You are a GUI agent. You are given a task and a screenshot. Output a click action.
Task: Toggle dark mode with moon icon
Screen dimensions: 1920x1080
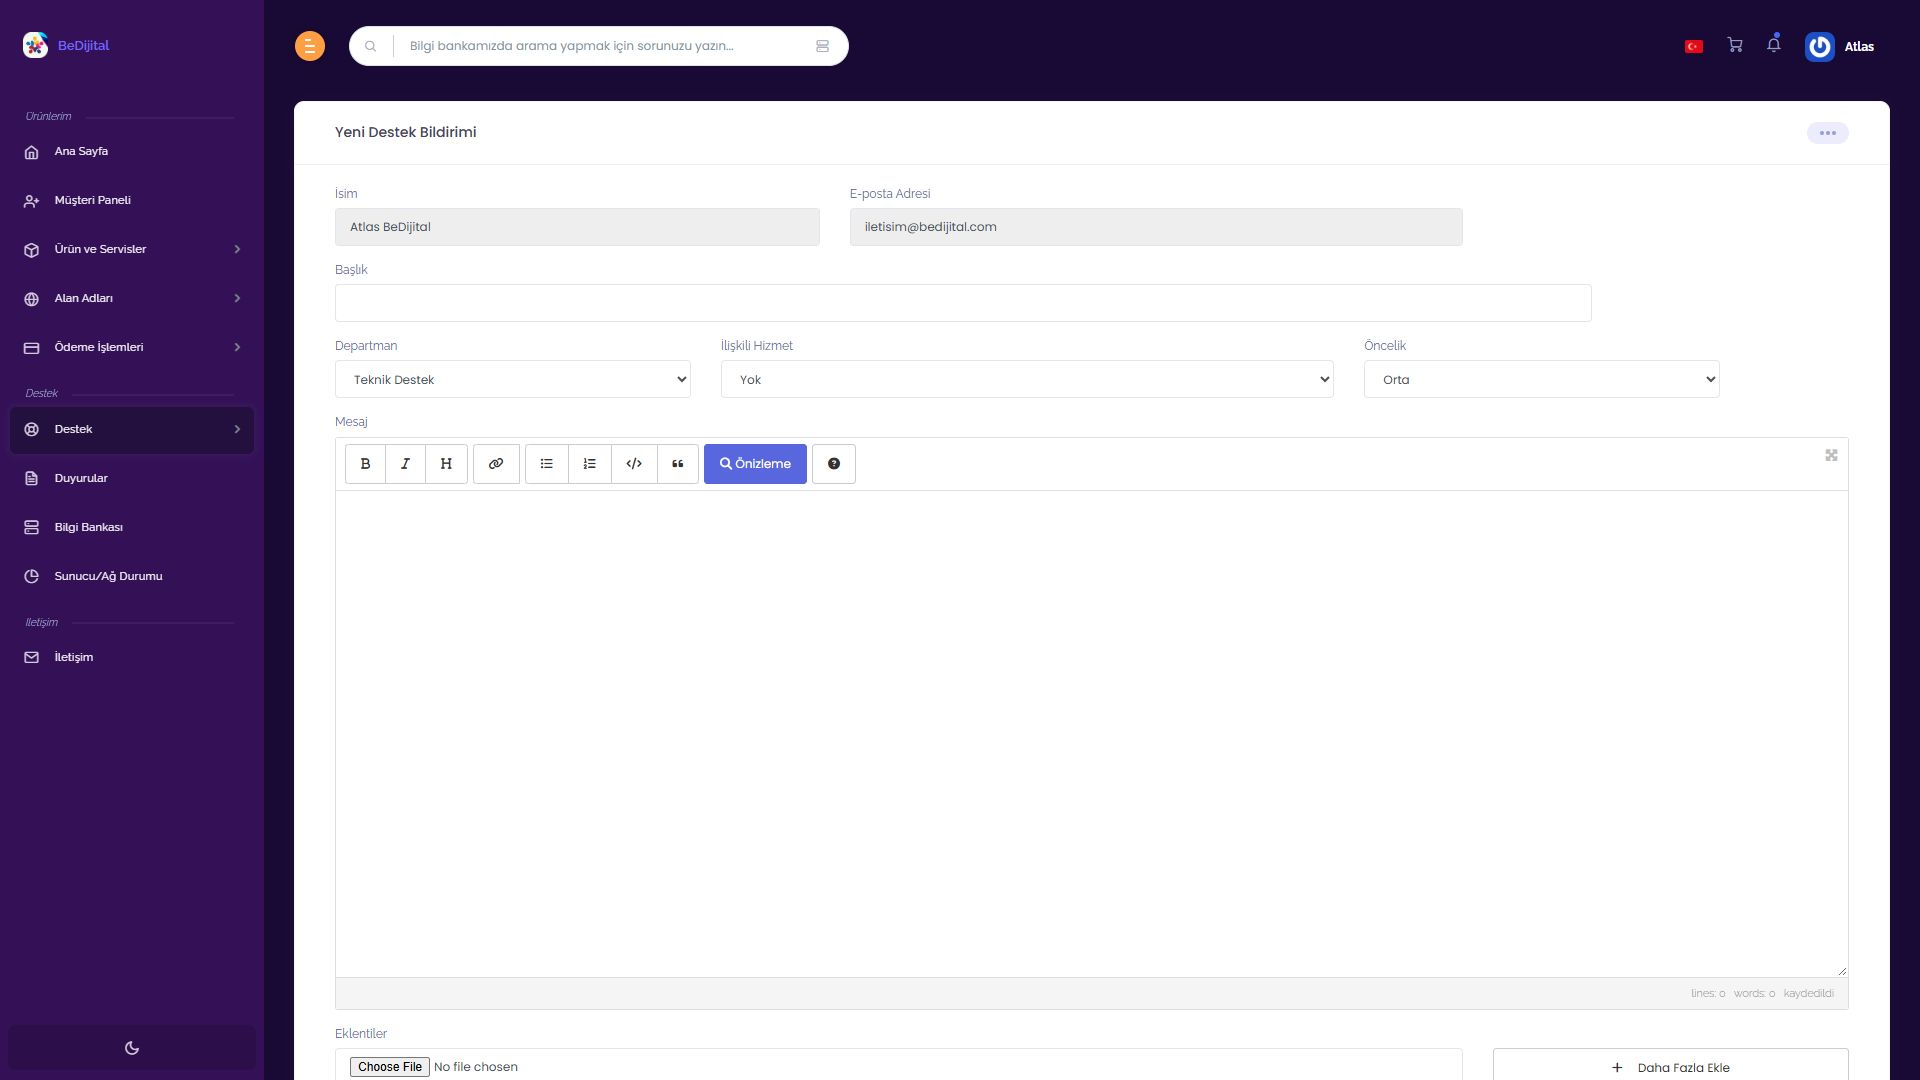click(x=132, y=1048)
